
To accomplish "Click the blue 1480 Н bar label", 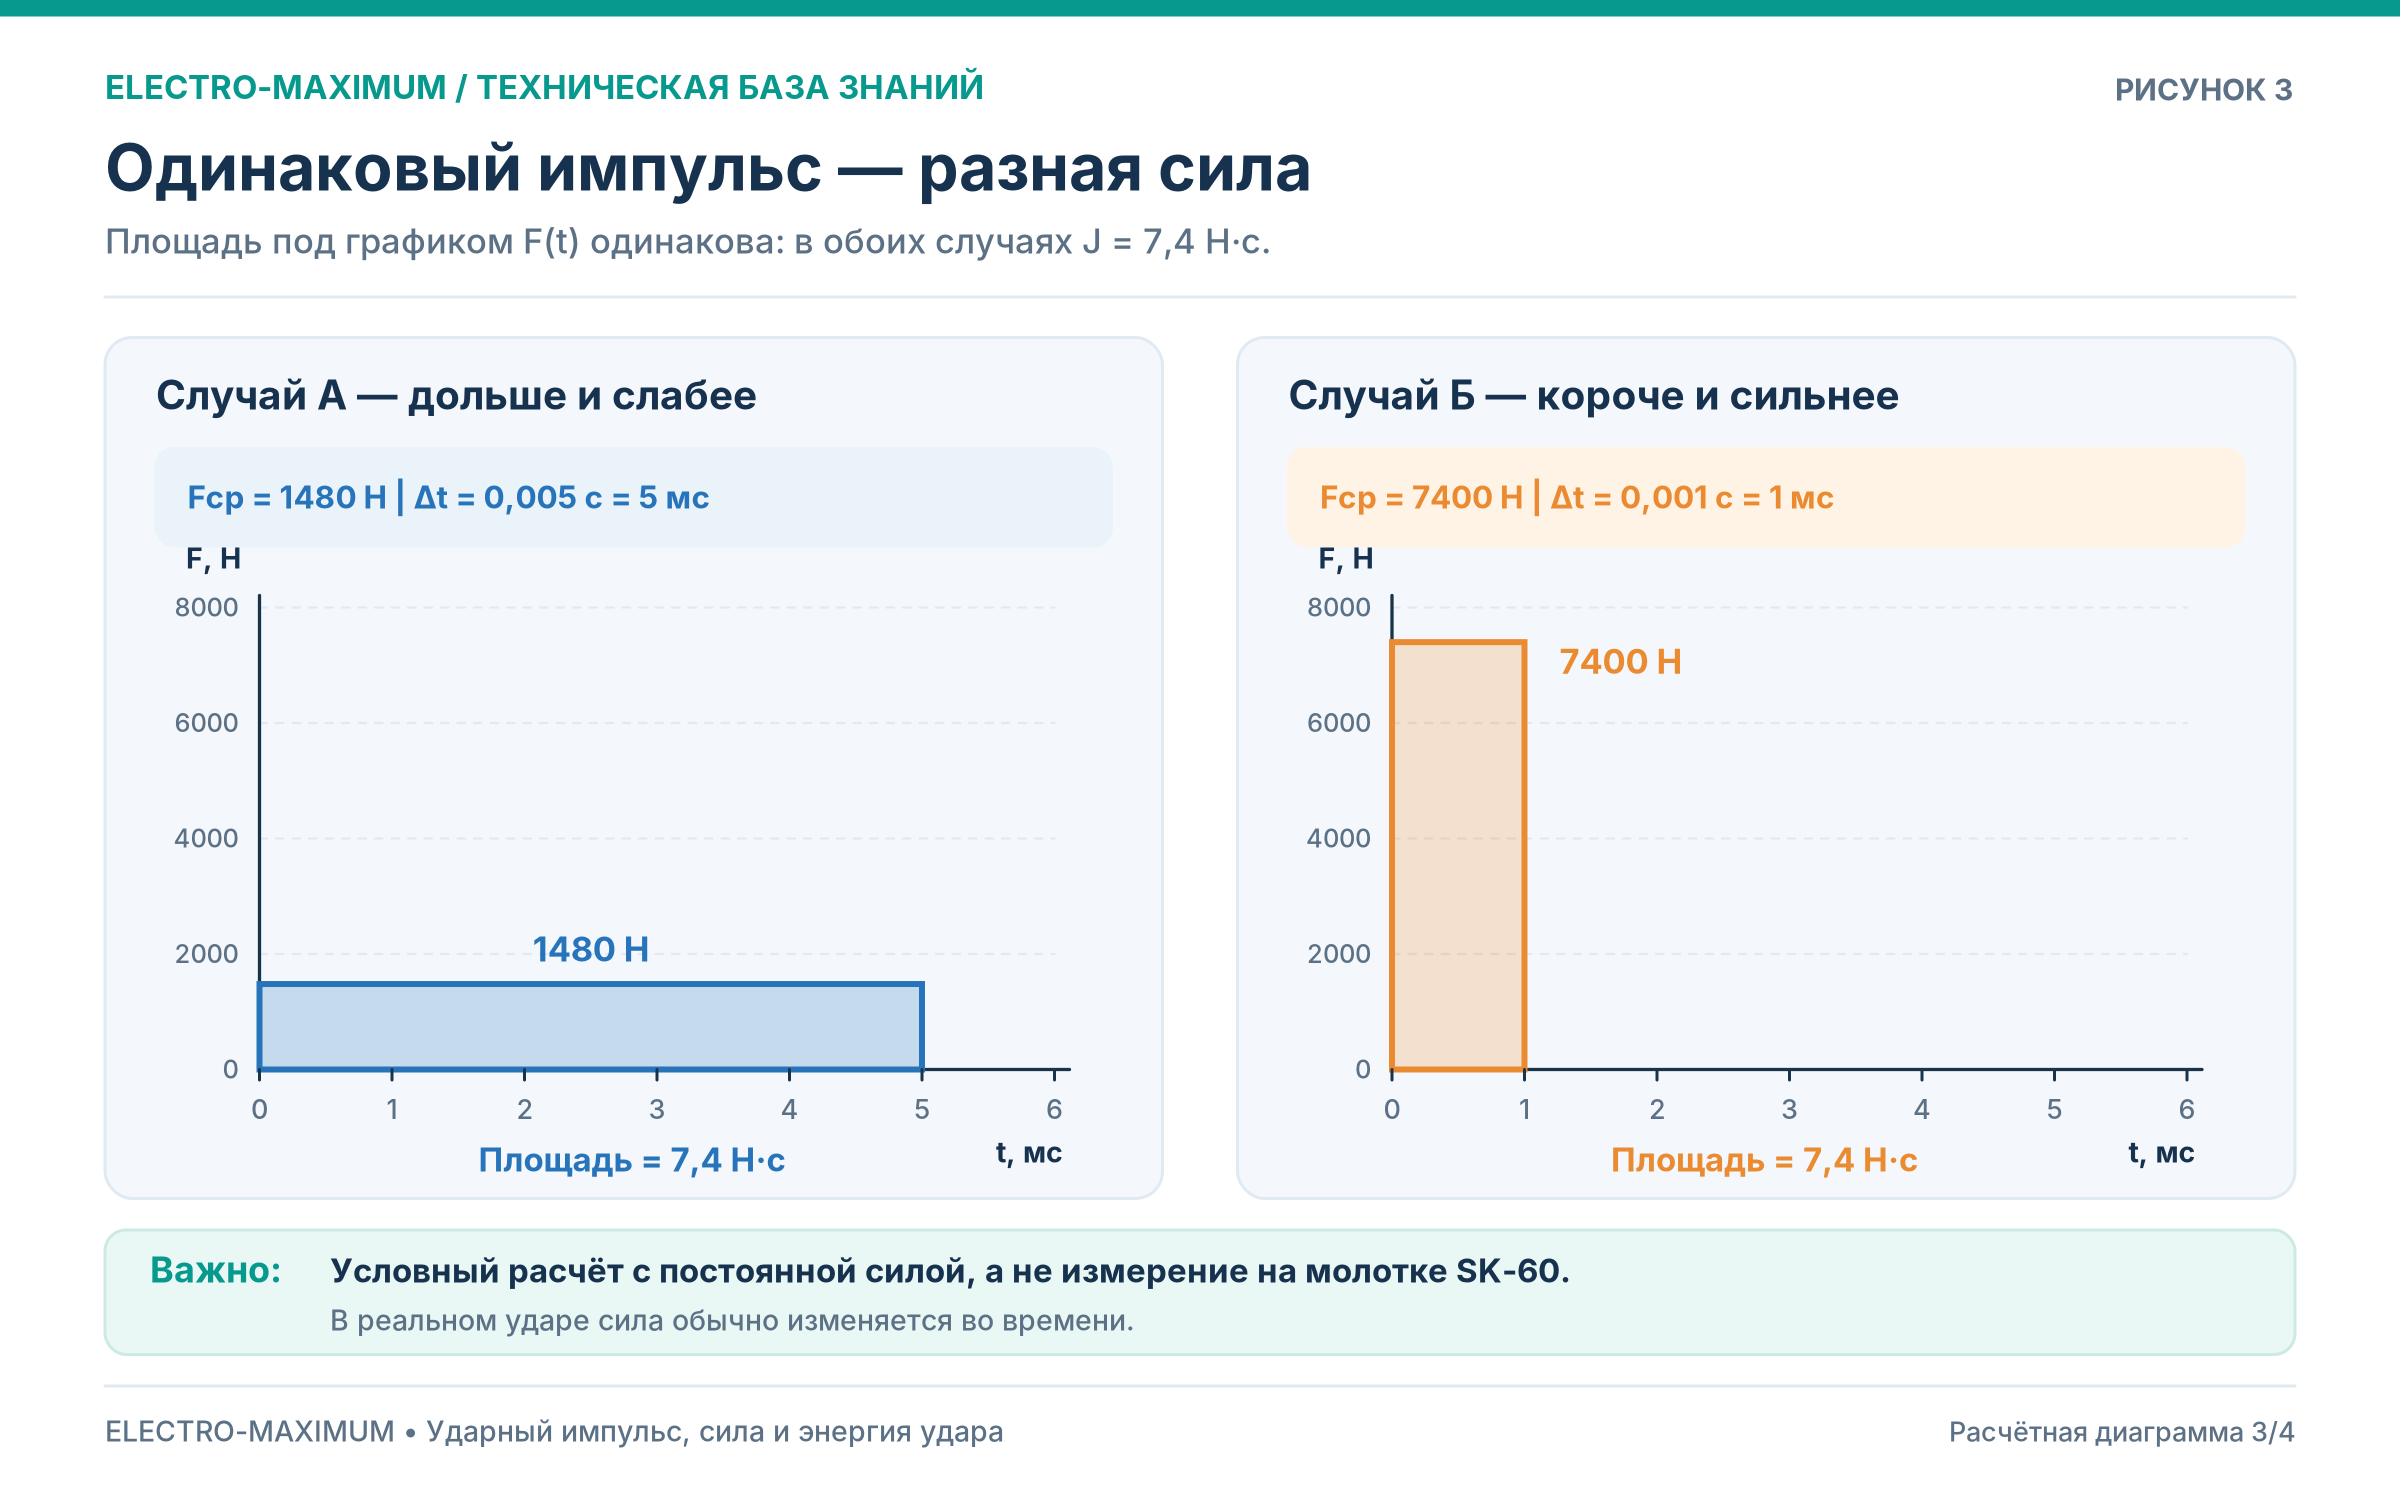I will coord(590,949).
